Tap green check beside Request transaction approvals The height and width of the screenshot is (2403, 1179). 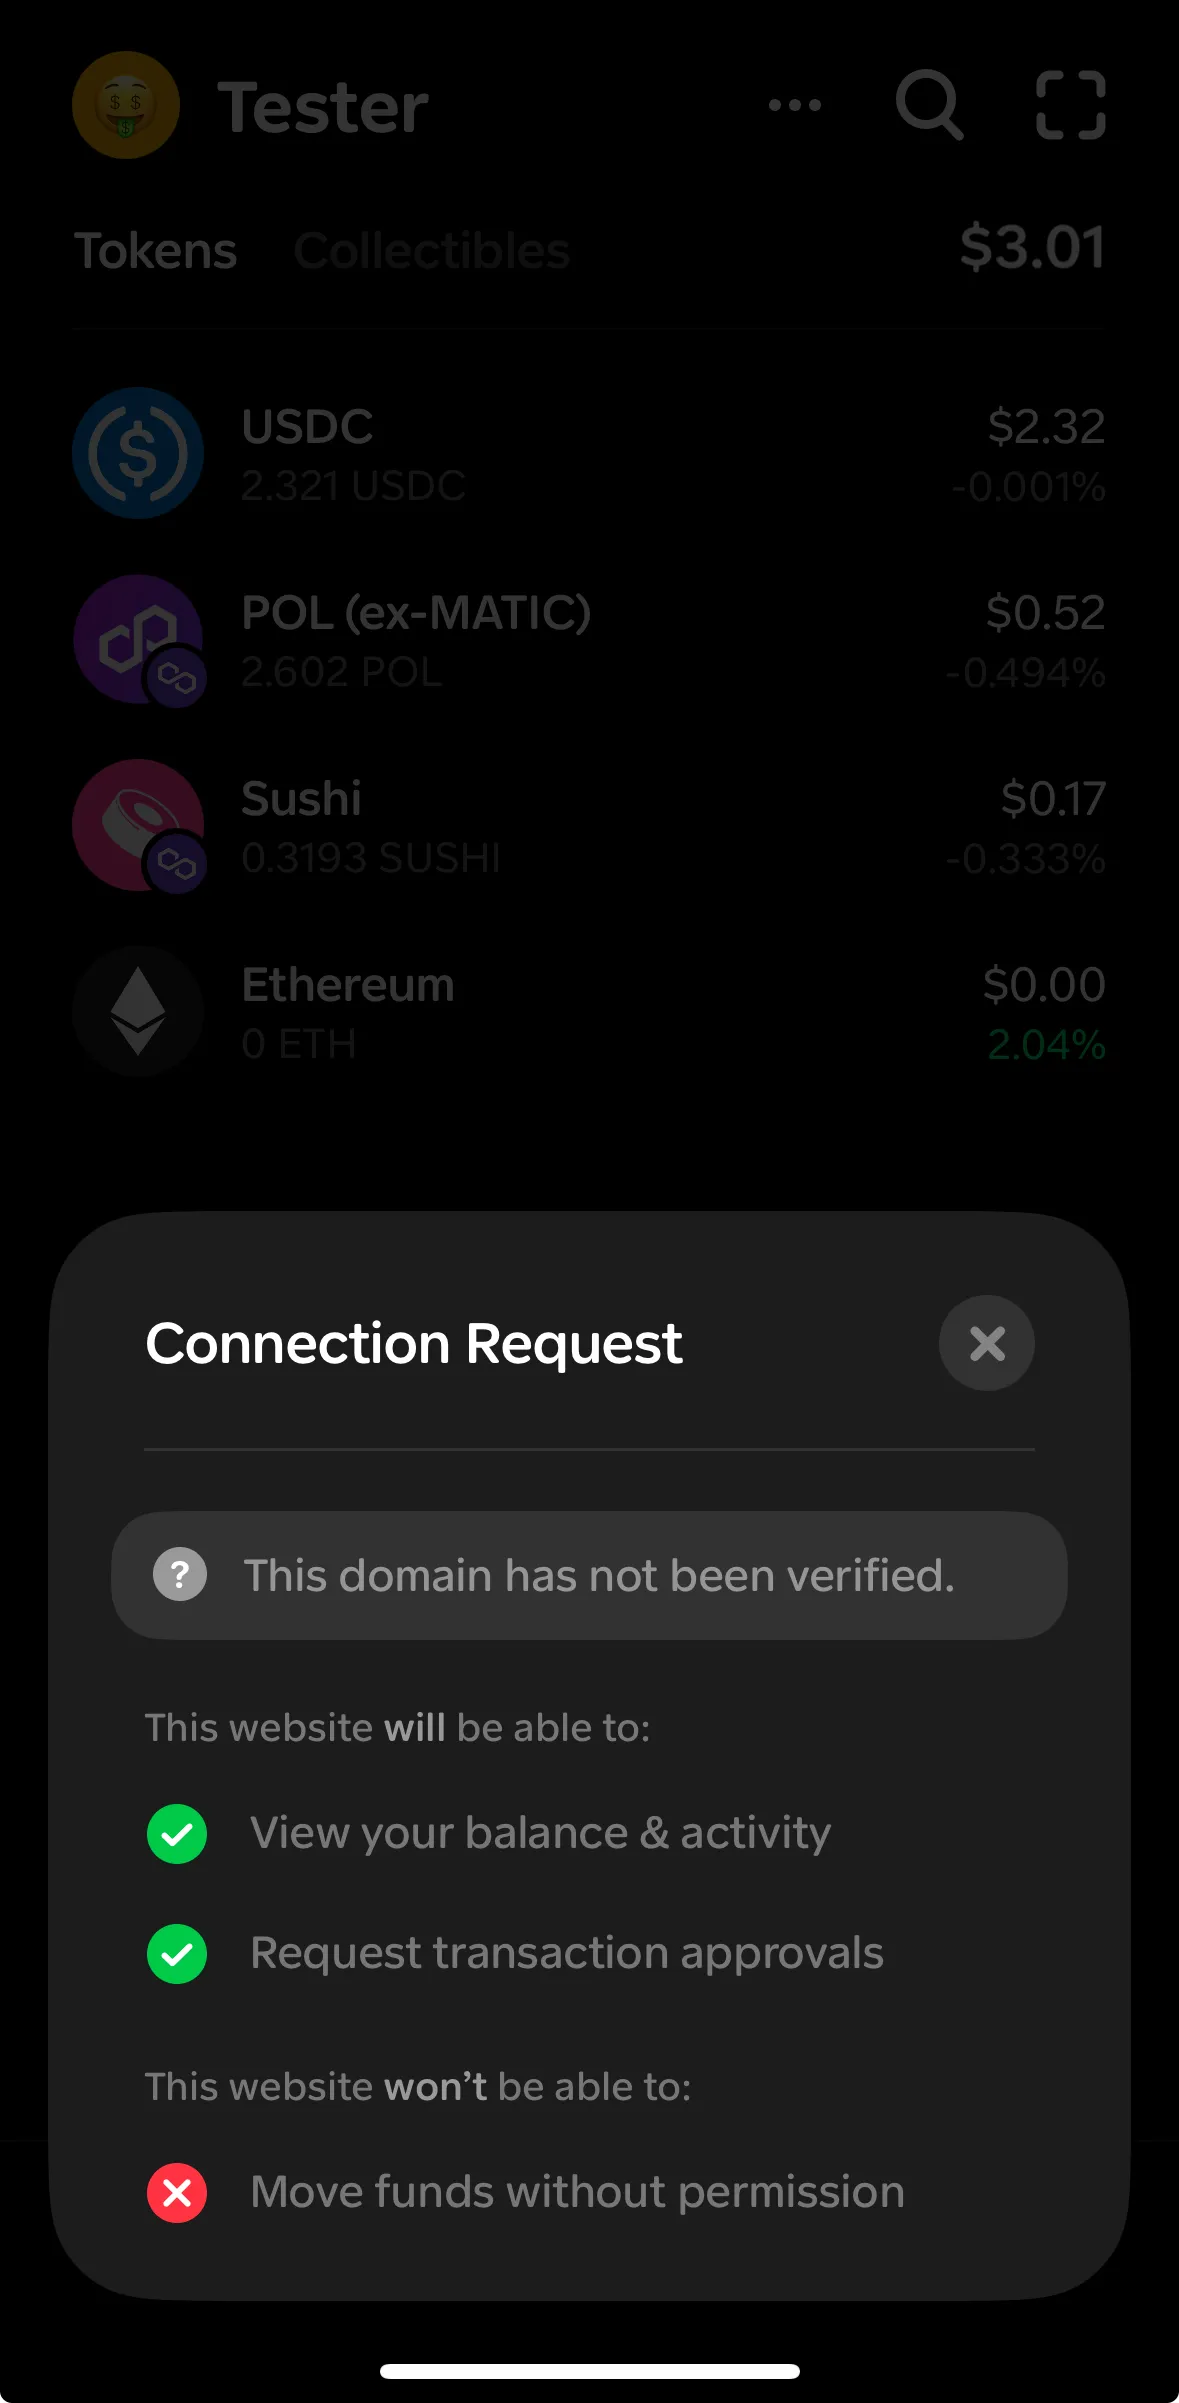tap(177, 1953)
